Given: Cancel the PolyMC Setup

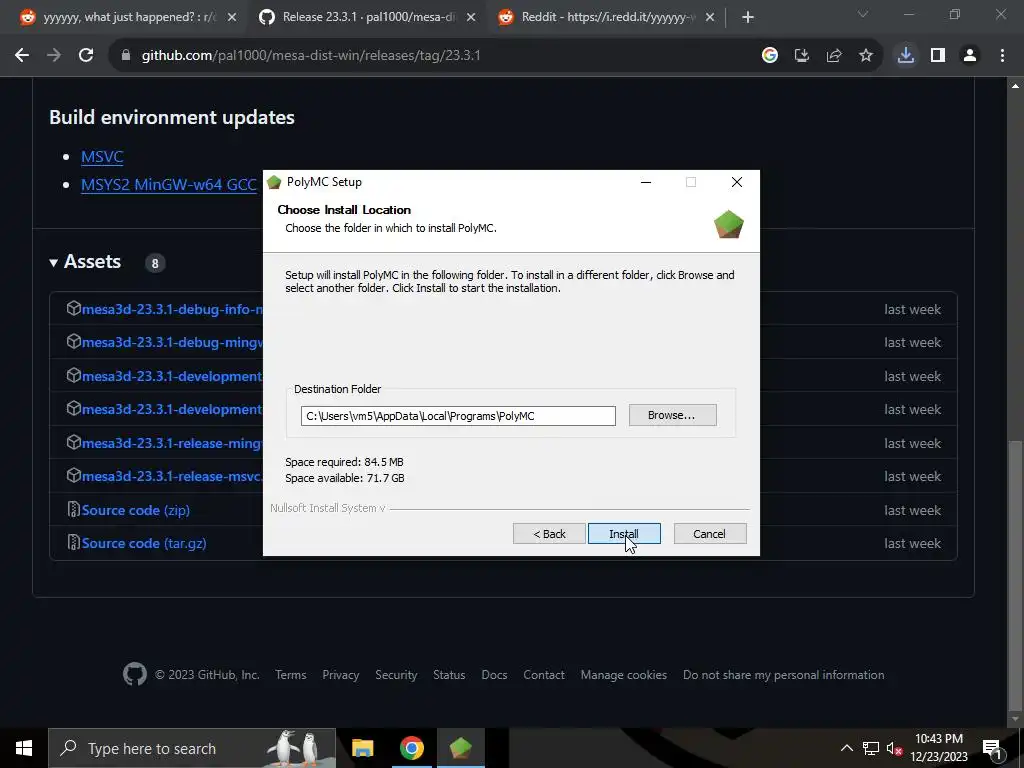Looking at the screenshot, I should pyautogui.click(x=709, y=534).
